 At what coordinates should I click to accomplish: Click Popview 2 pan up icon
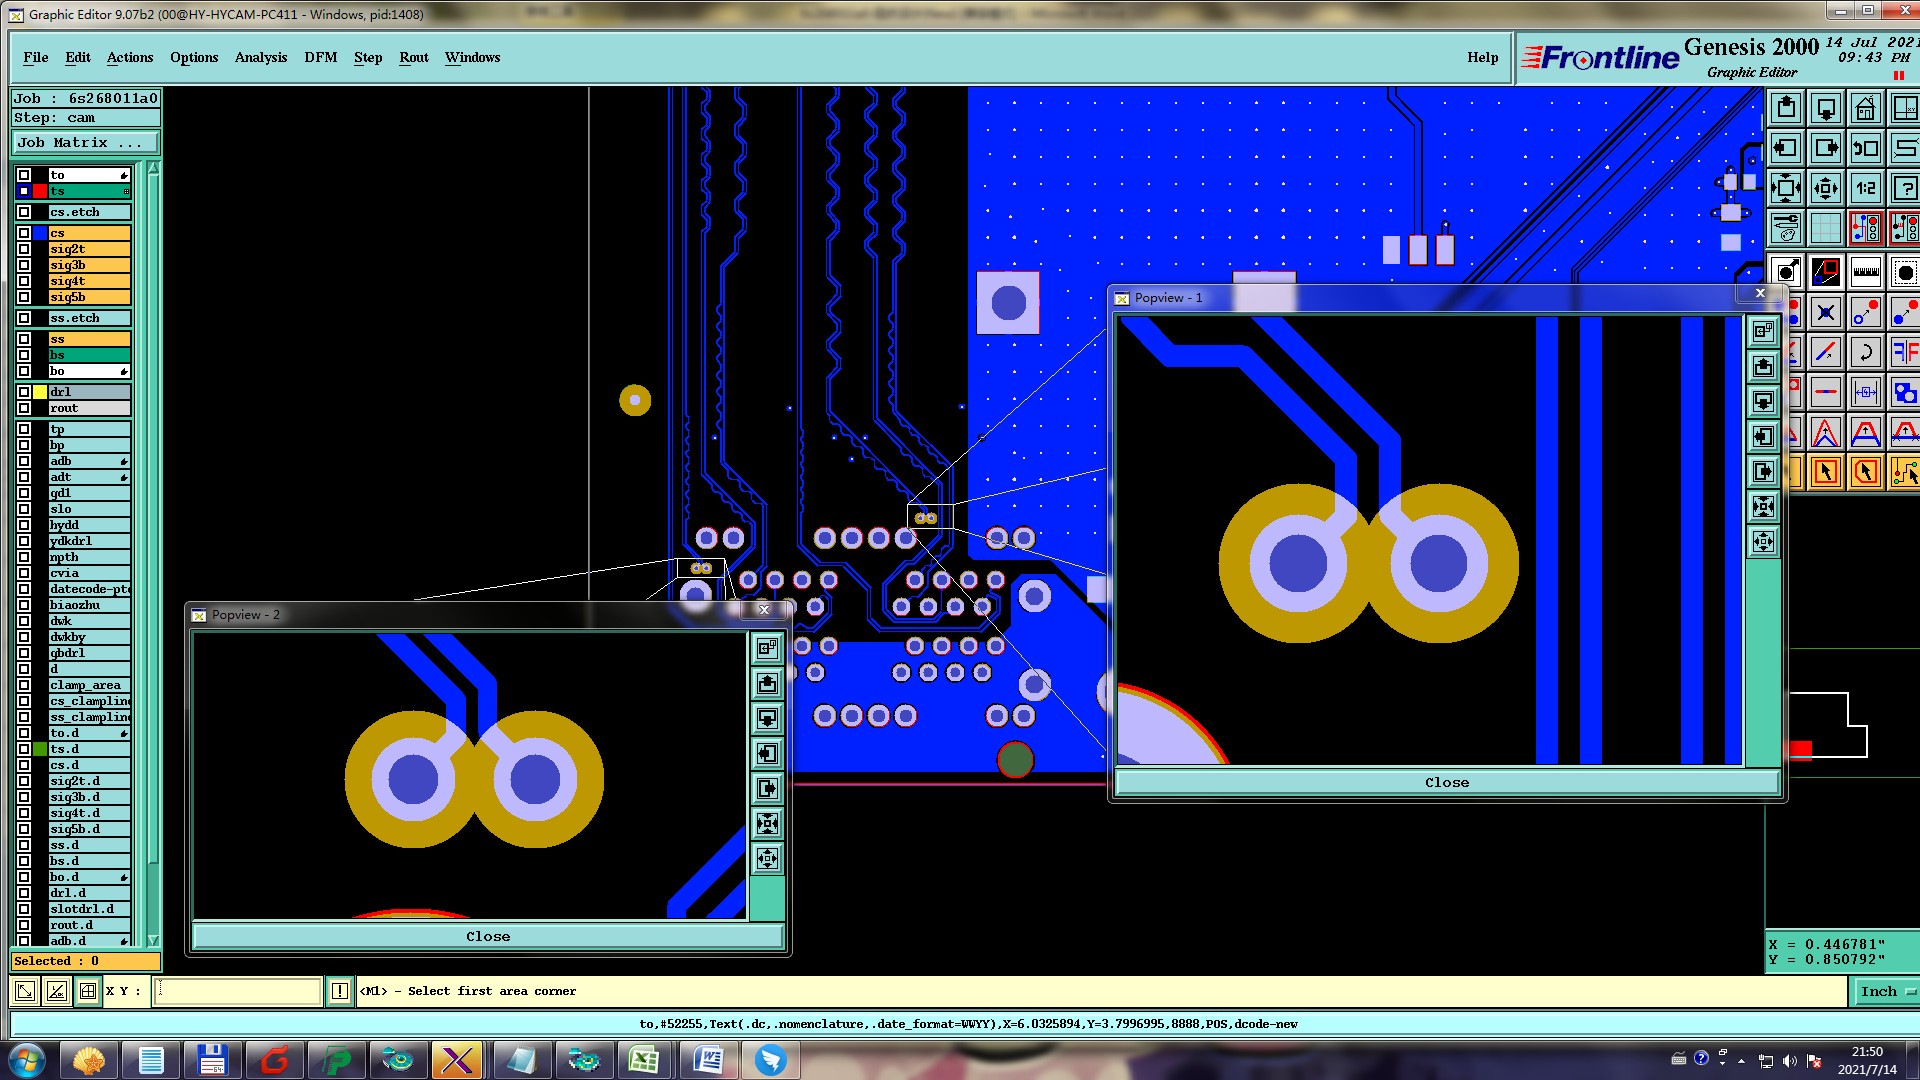point(767,683)
